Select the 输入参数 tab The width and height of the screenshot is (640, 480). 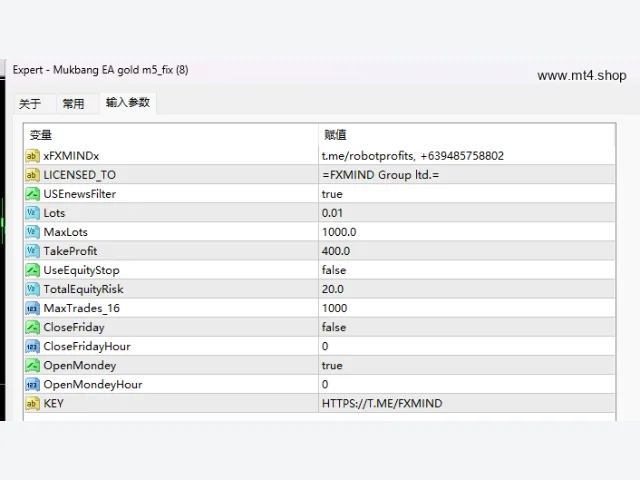coord(128,102)
